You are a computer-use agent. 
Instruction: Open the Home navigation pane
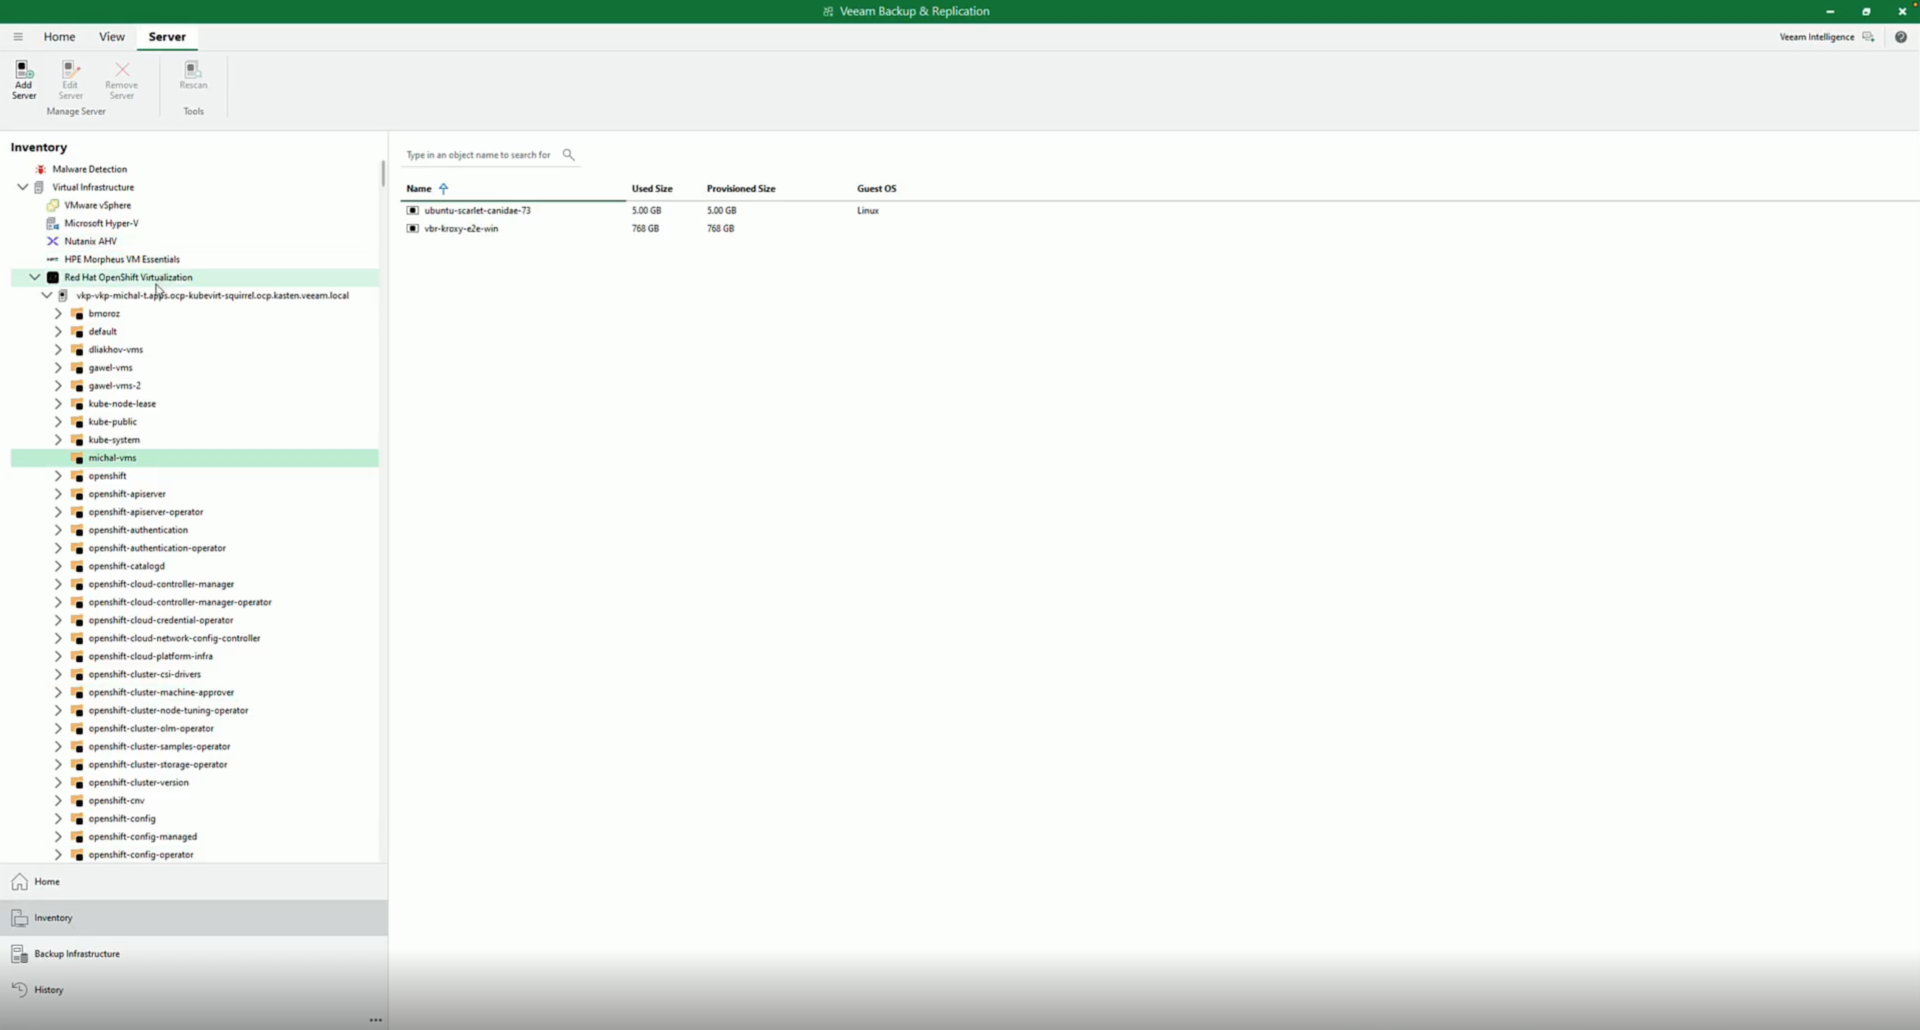[194, 882]
